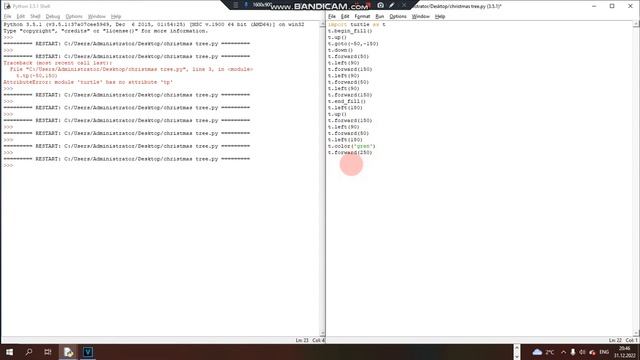Click the scroll down arrow in the shell scrollbar

tap(322, 333)
